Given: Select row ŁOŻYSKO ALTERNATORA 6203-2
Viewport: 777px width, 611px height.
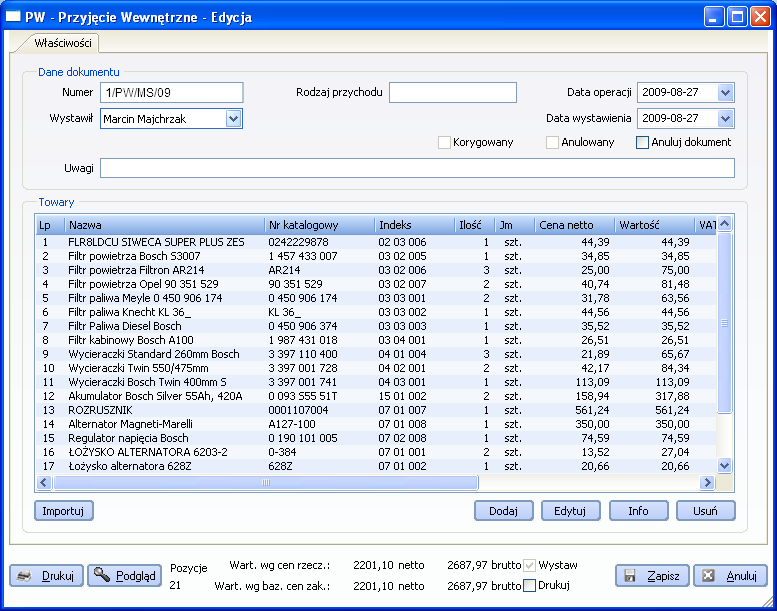Looking at the screenshot, I should click(376, 452).
